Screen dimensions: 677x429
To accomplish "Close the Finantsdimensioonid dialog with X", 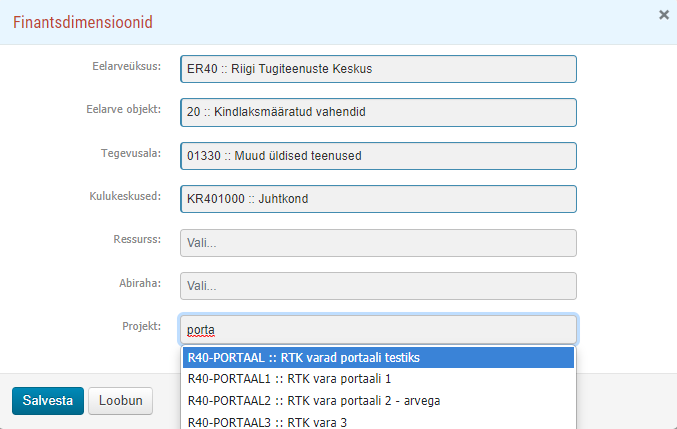I will point(664,15).
